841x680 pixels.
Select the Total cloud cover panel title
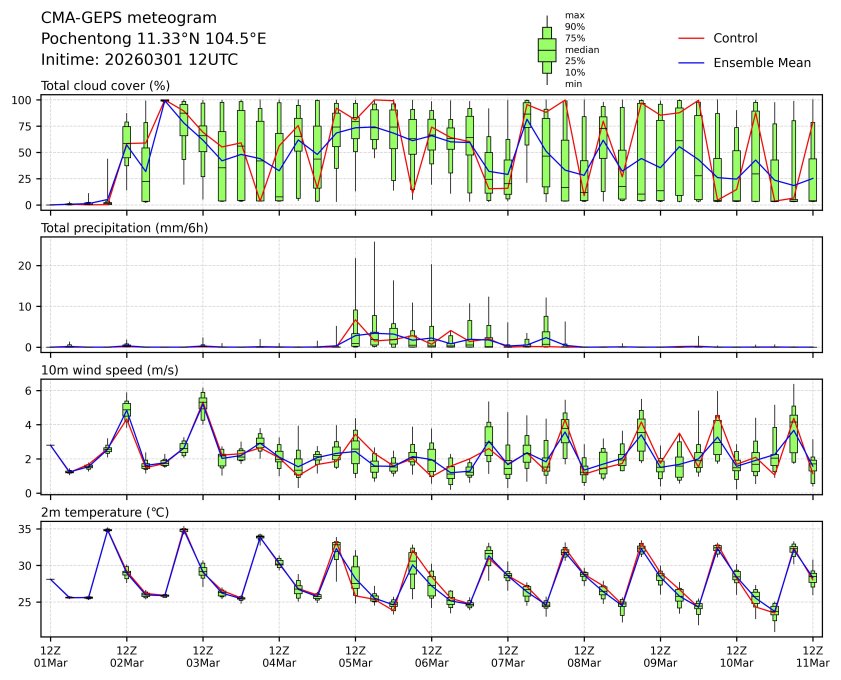pyautogui.click(x=105, y=86)
